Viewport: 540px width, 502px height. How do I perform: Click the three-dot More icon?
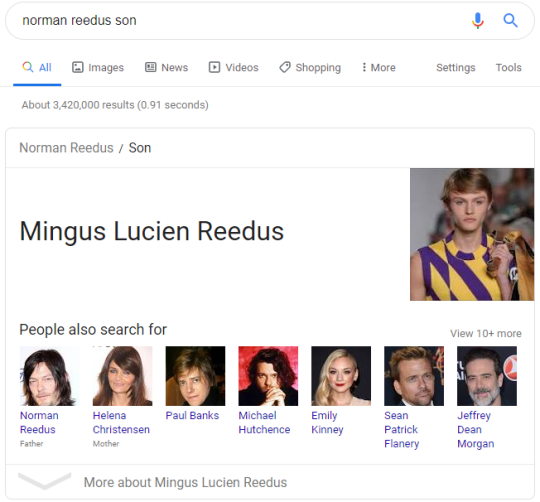[x=364, y=67]
